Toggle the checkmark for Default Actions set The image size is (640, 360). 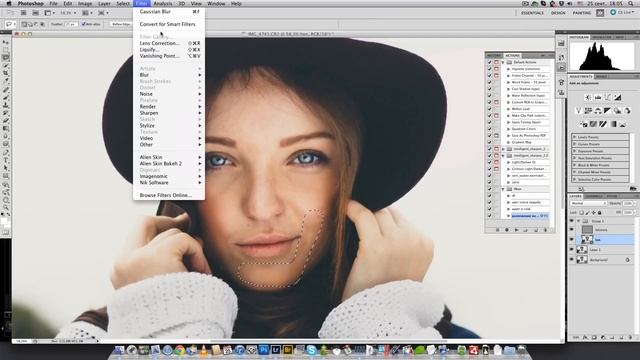point(489,62)
